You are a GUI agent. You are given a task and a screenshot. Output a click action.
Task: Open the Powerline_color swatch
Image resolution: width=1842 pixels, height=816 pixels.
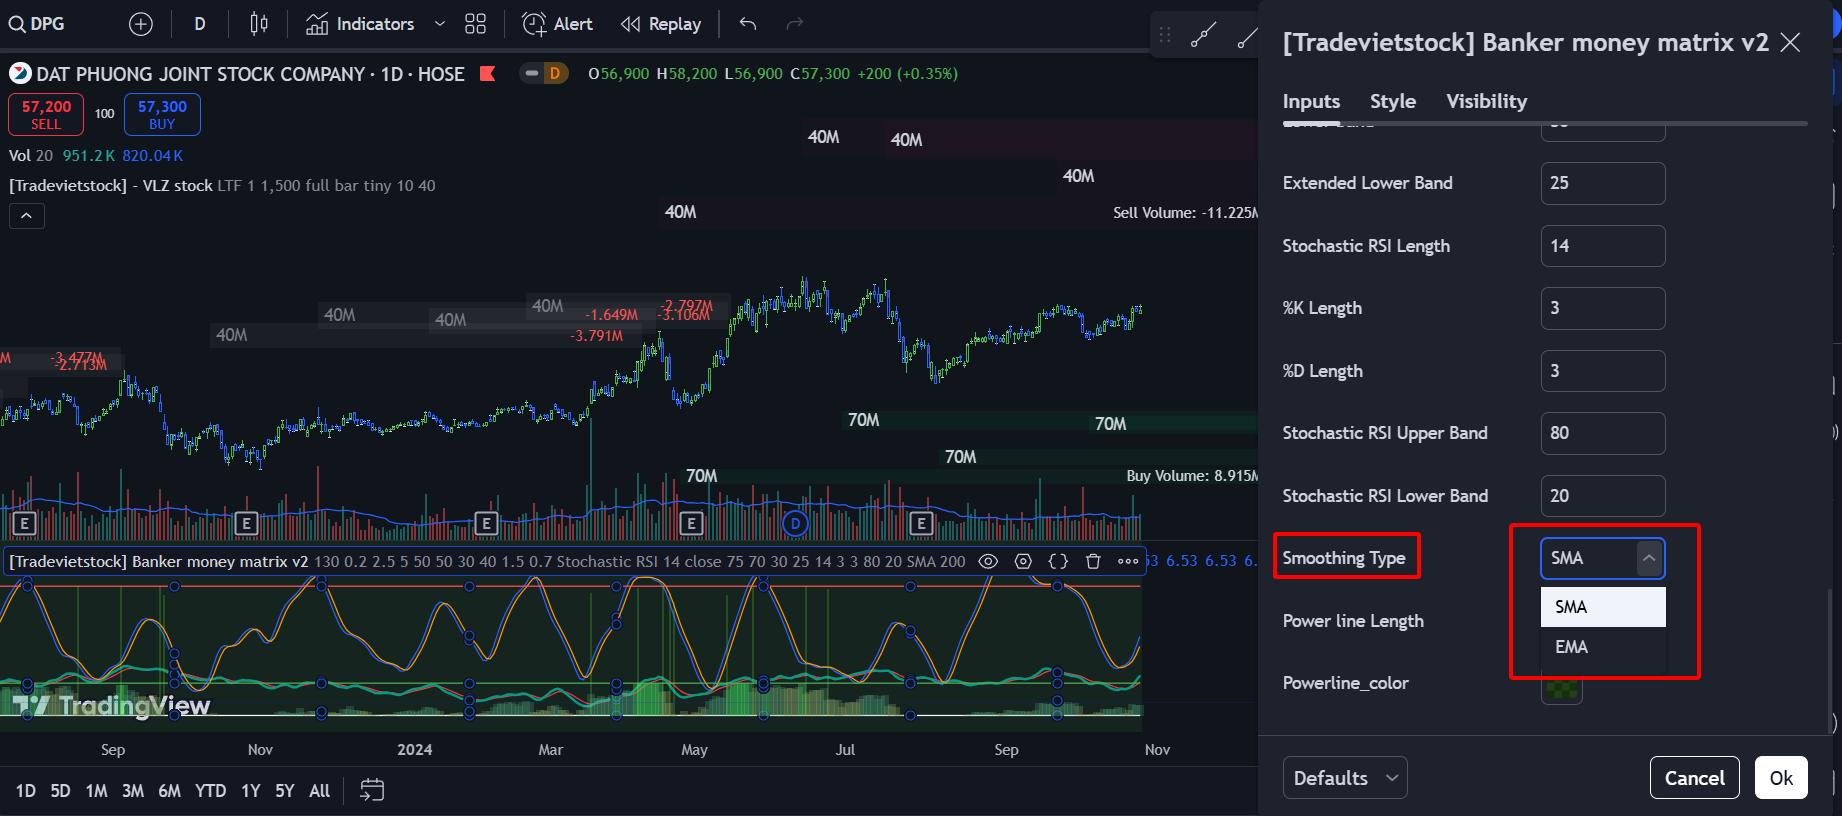tap(1562, 686)
